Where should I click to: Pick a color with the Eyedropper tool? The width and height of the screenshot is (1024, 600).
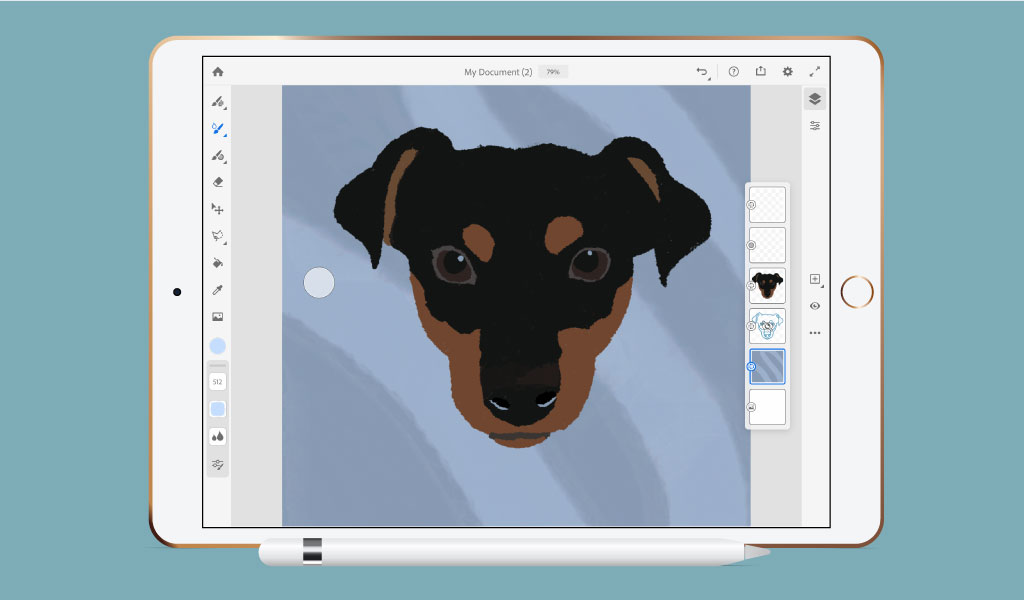coord(218,287)
